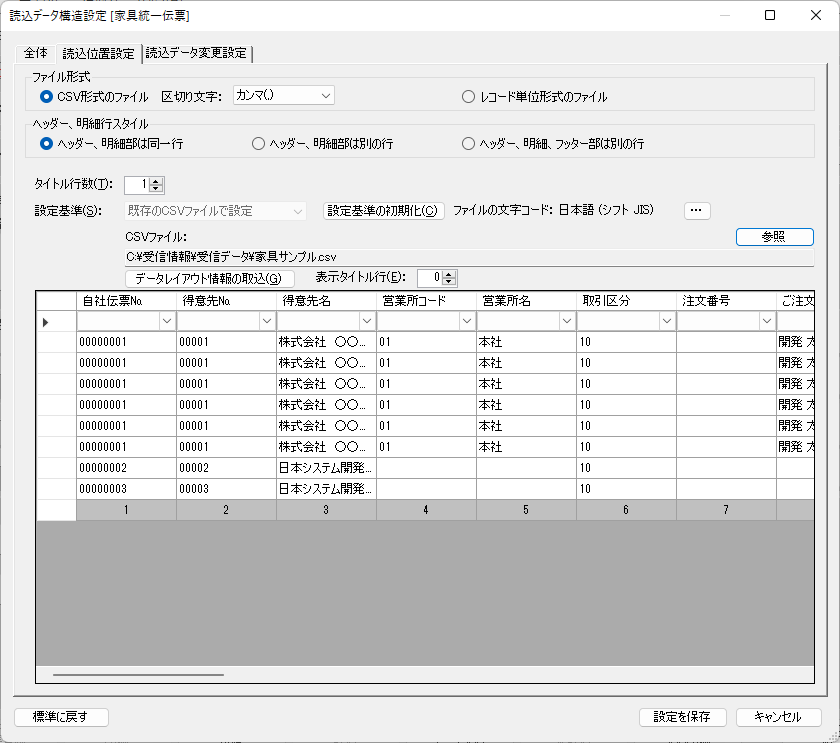Open dropdown under 得意先№ column
Image resolution: width=840 pixels, height=743 pixels.
click(267, 321)
